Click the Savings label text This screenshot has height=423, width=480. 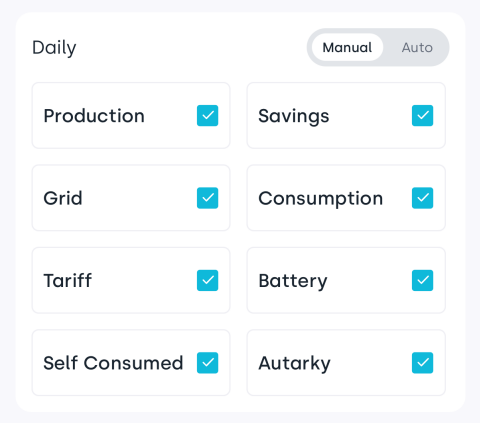click(294, 117)
